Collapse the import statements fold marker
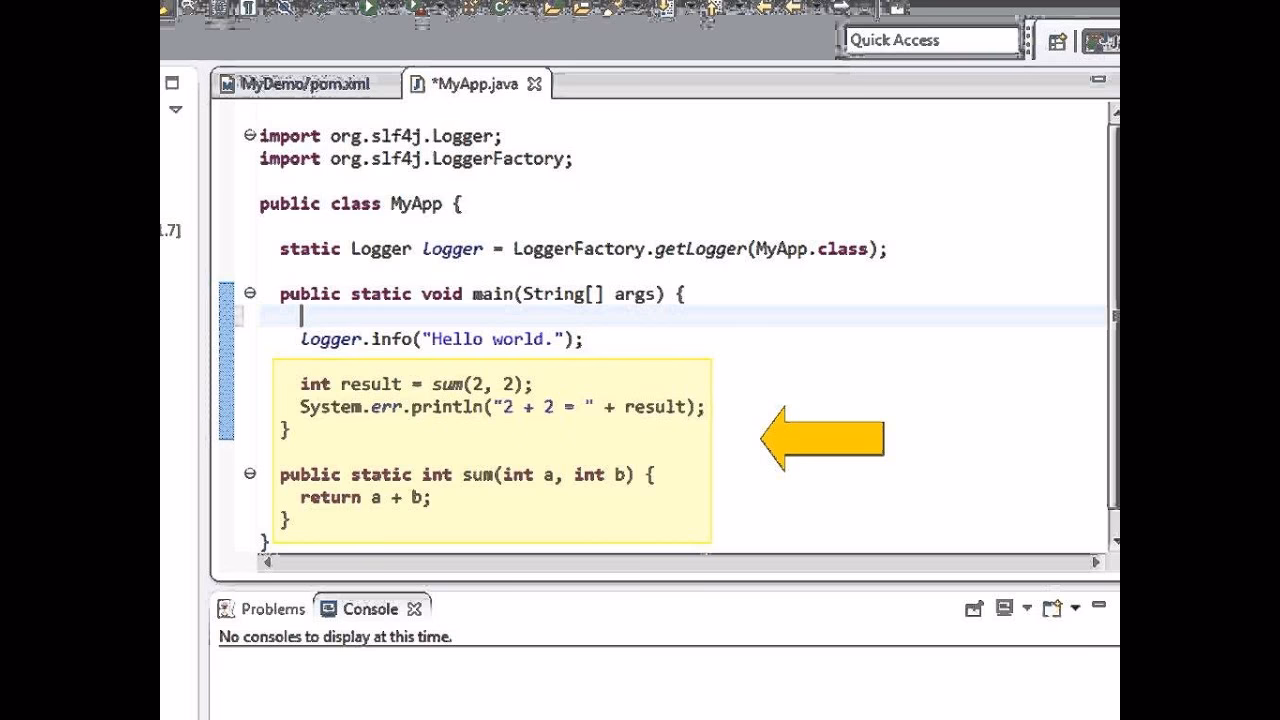This screenshot has height=720, width=1280. click(249, 135)
